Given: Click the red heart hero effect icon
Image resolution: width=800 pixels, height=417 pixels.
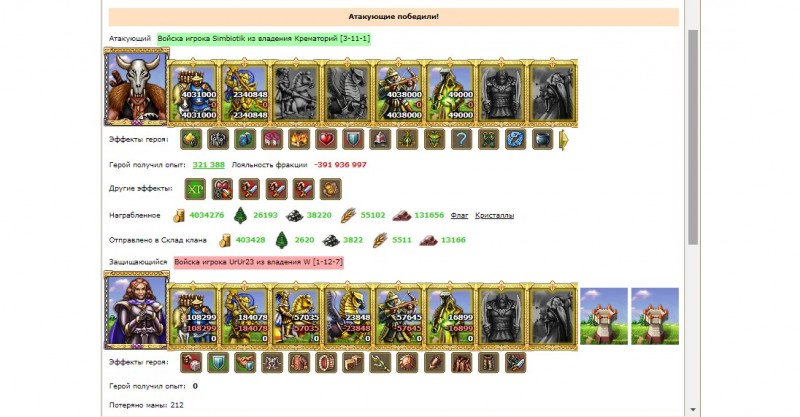Looking at the screenshot, I should 326,139.
